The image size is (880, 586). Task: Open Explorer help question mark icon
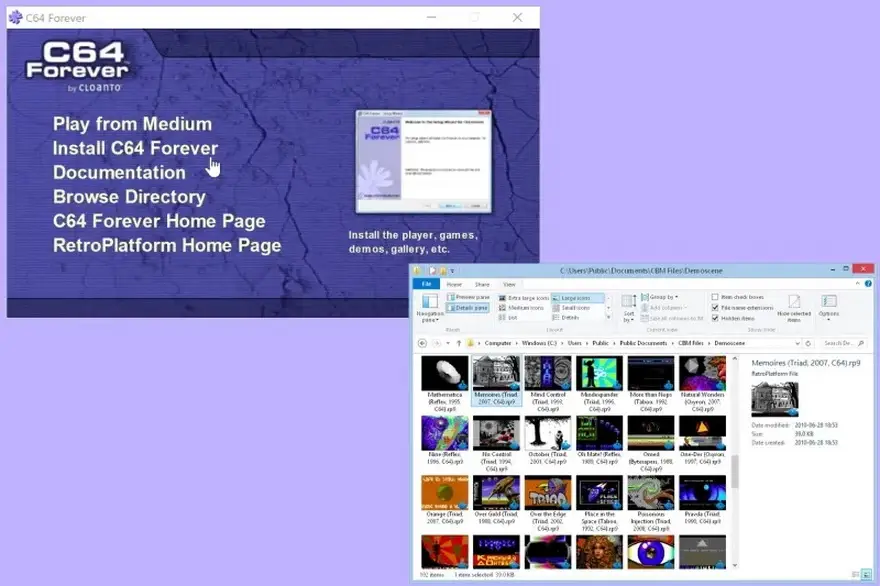point(868,284)
